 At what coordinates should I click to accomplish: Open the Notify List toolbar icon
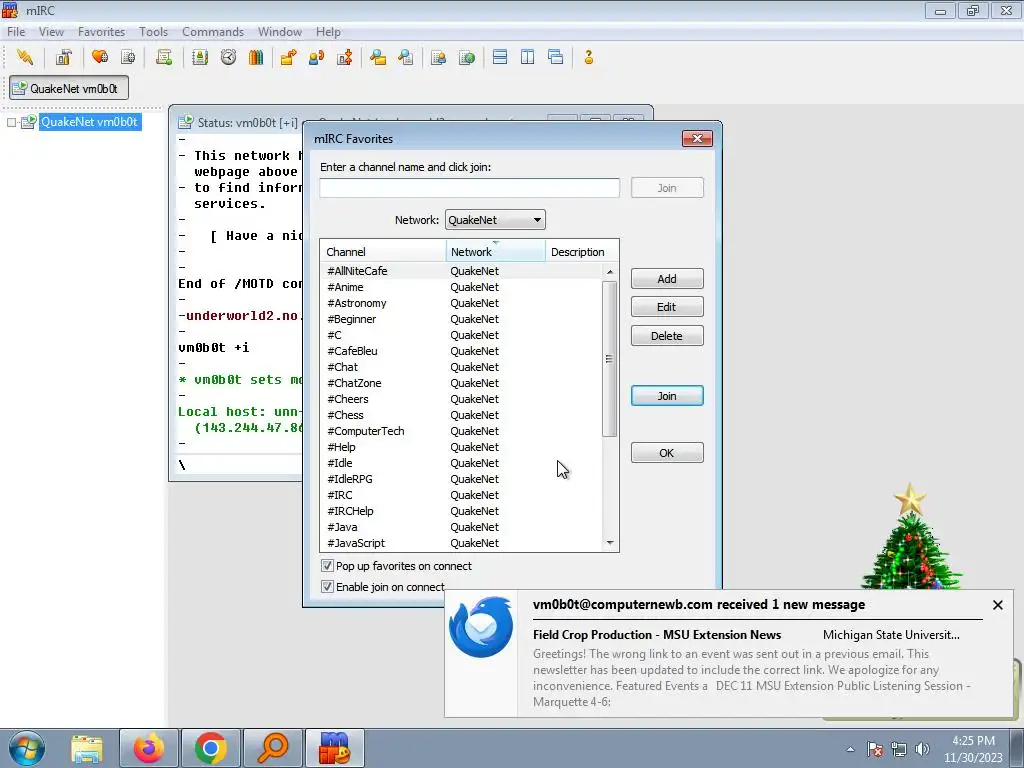point(438,57)
